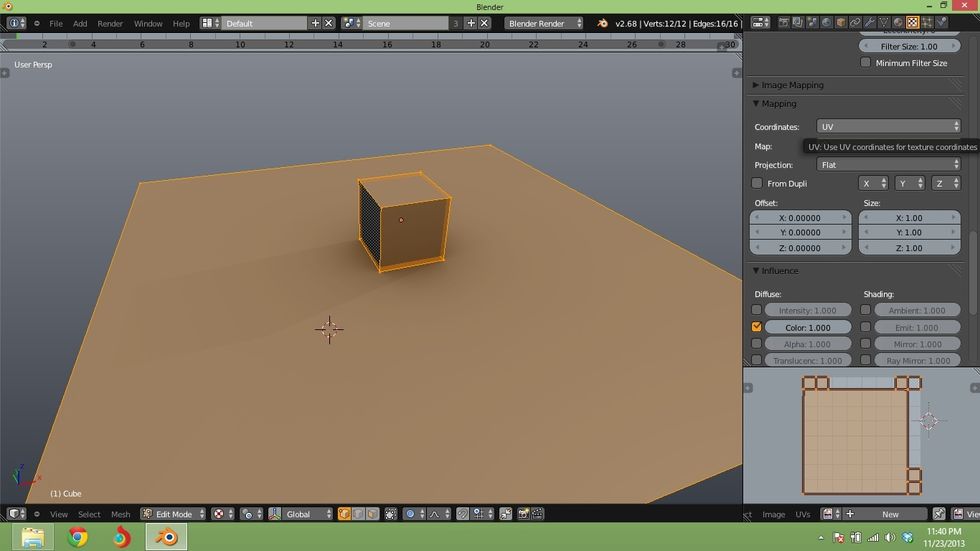The image size is (980, 551).
Task: Open the Coordinates UV dropdown
Action: [888, 127]
